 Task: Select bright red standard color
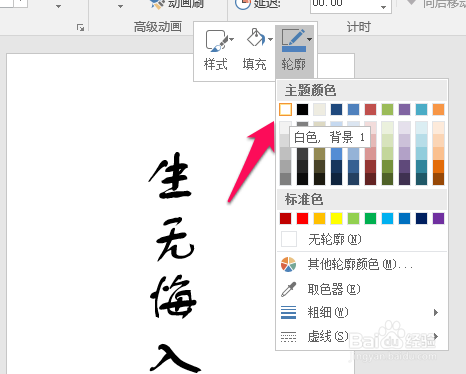pyautogui.click(x=303, y=219)
